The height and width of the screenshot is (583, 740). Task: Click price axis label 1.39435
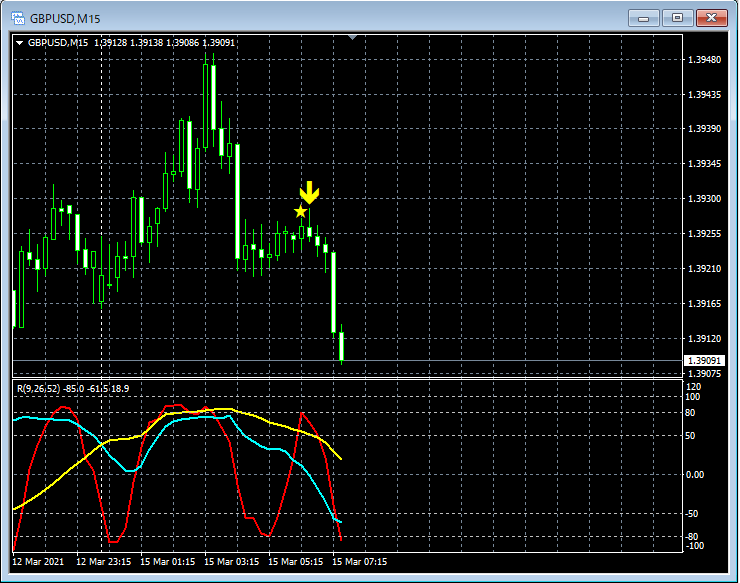(704, 94)
